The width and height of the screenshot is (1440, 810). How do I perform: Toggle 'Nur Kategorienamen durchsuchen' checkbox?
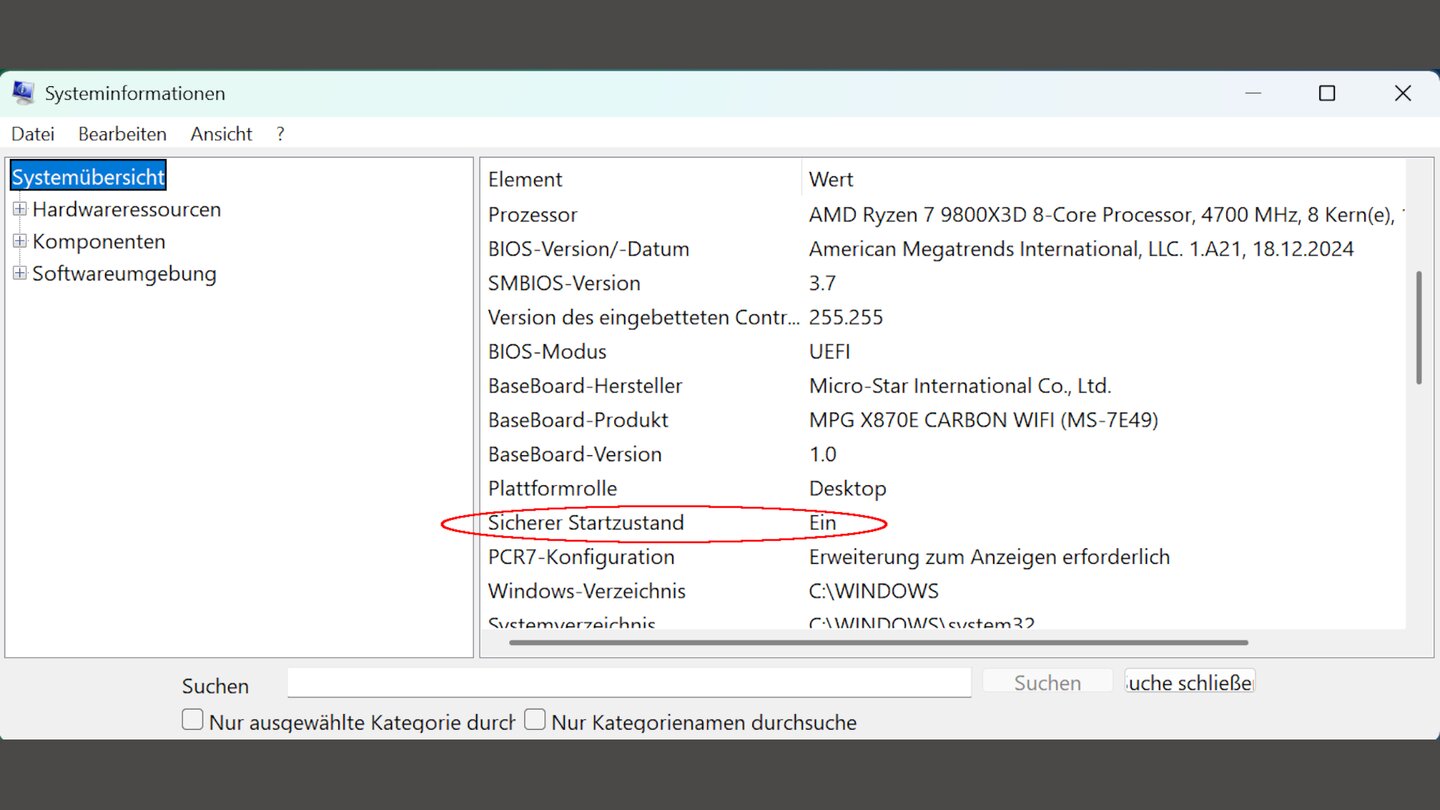point(535,720)
